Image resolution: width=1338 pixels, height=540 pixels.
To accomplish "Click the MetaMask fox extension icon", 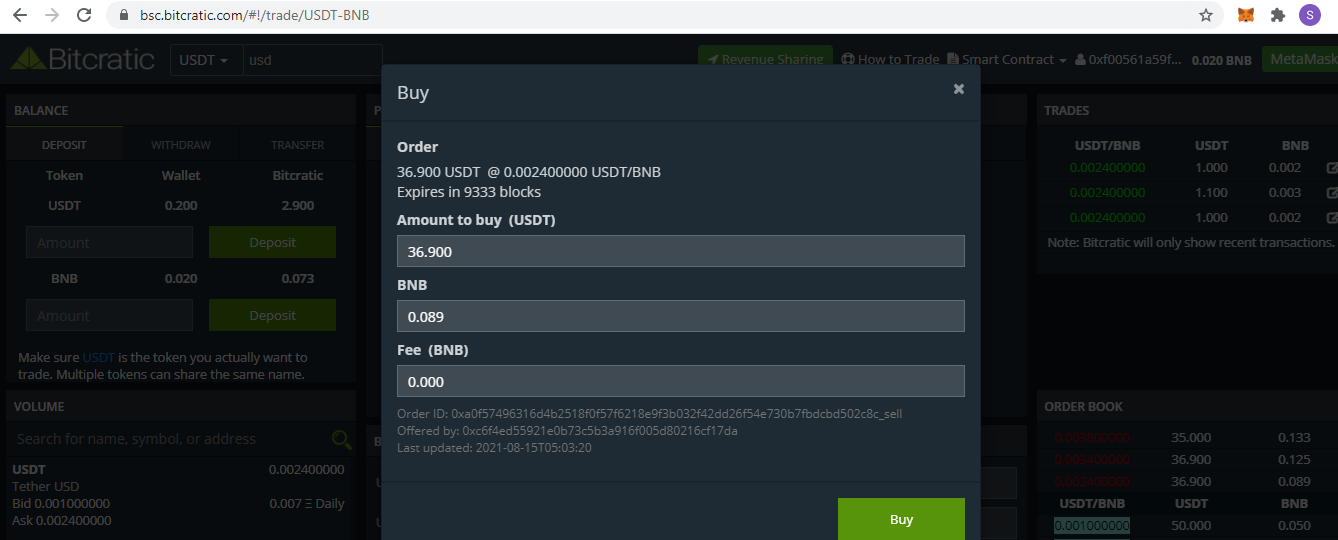I will click(1245, 15).
